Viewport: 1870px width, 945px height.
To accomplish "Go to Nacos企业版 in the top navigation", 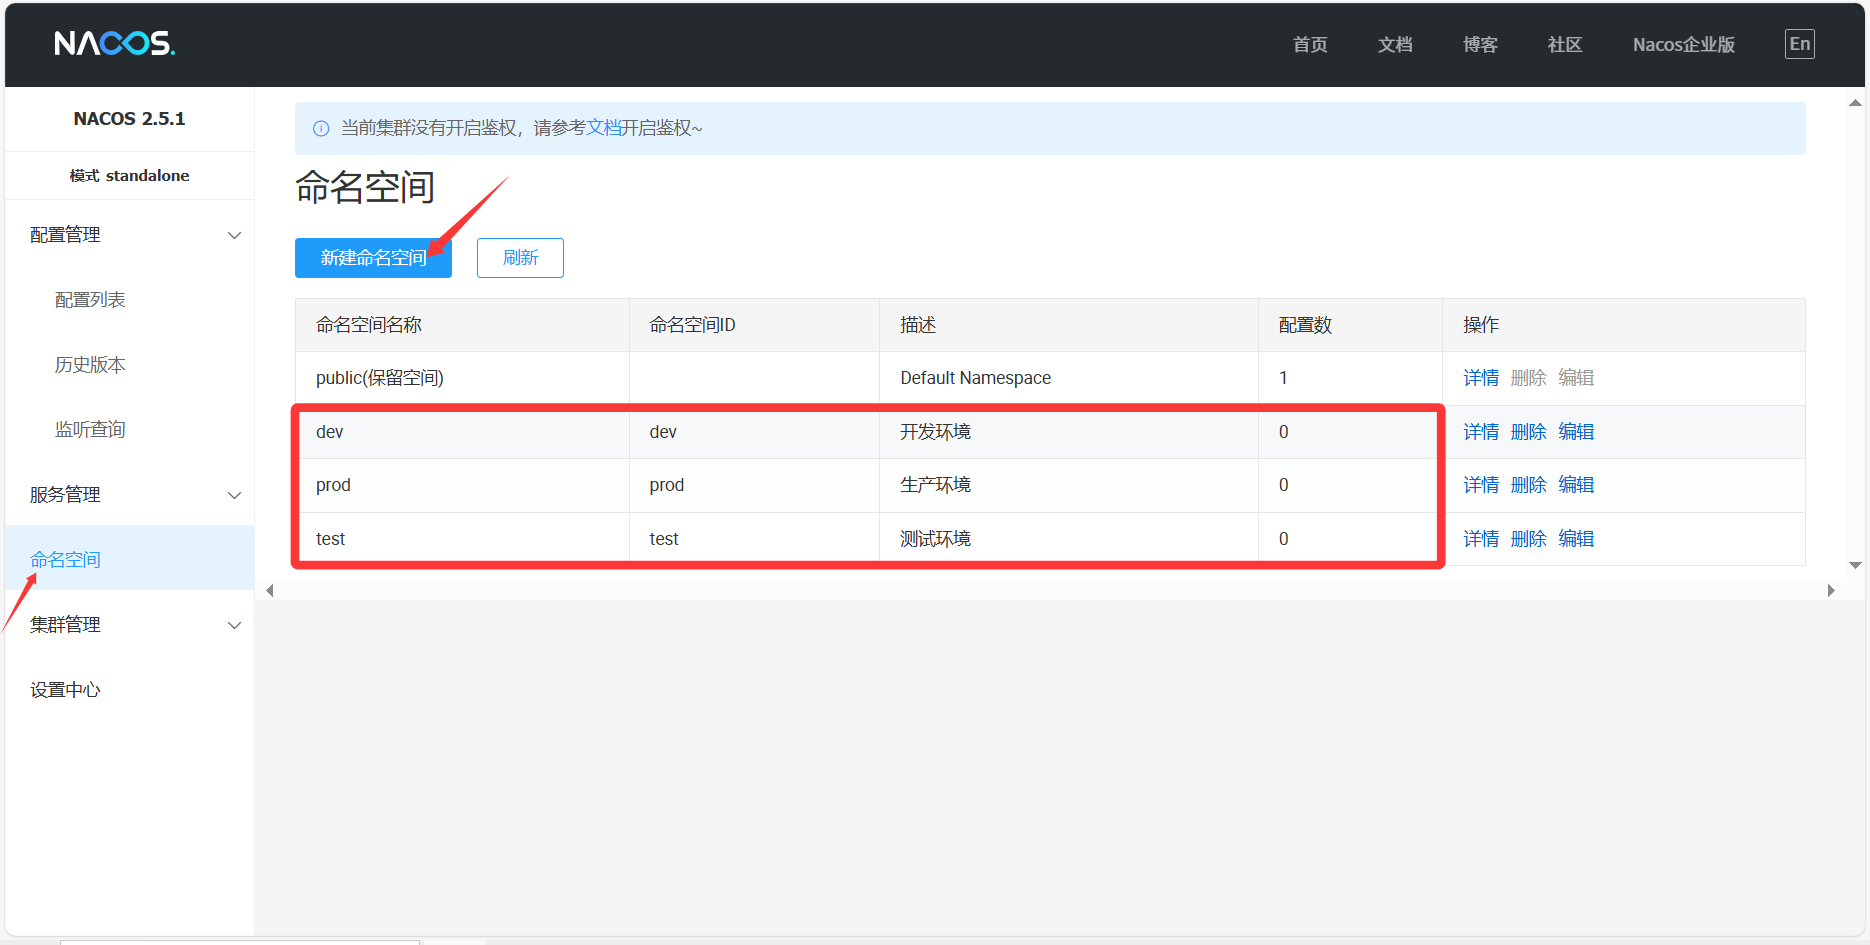I will pyautogui.click(x=1683, y=45).
